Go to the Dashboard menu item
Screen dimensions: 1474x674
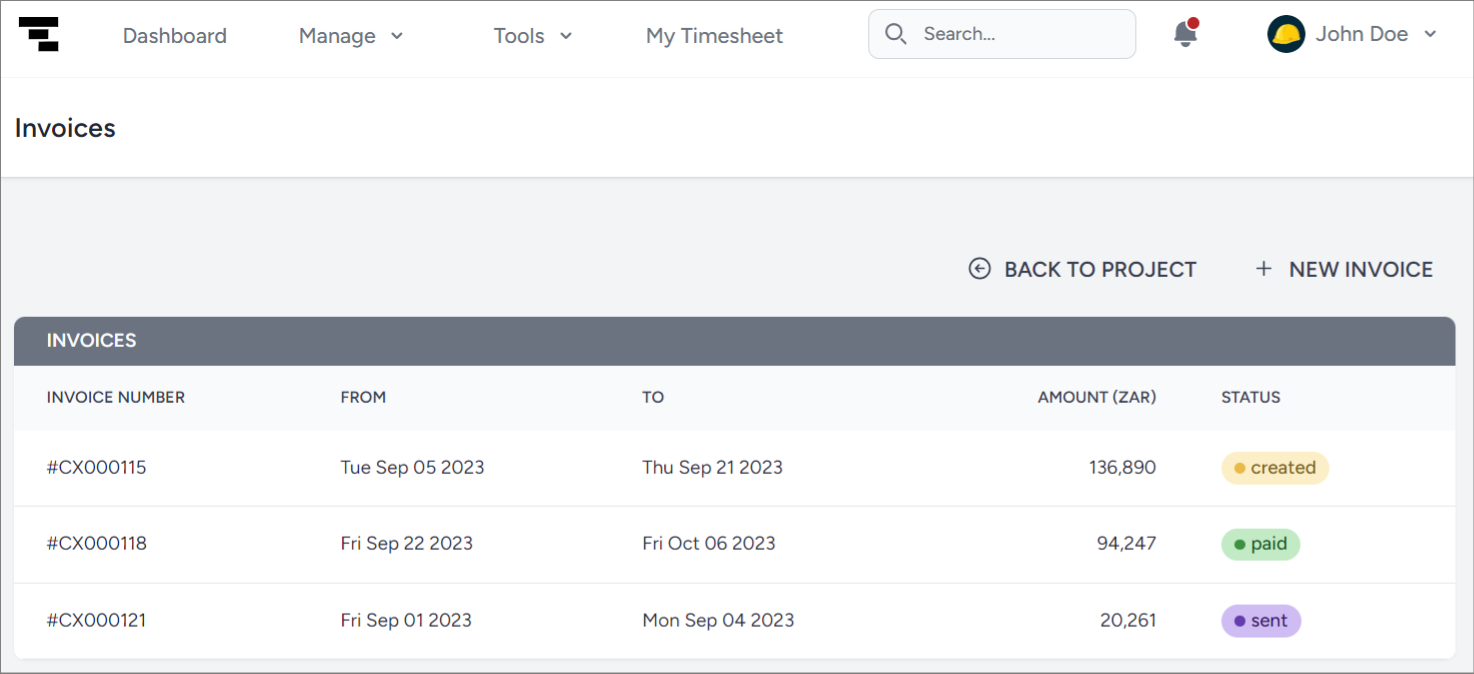click(174, 35)
